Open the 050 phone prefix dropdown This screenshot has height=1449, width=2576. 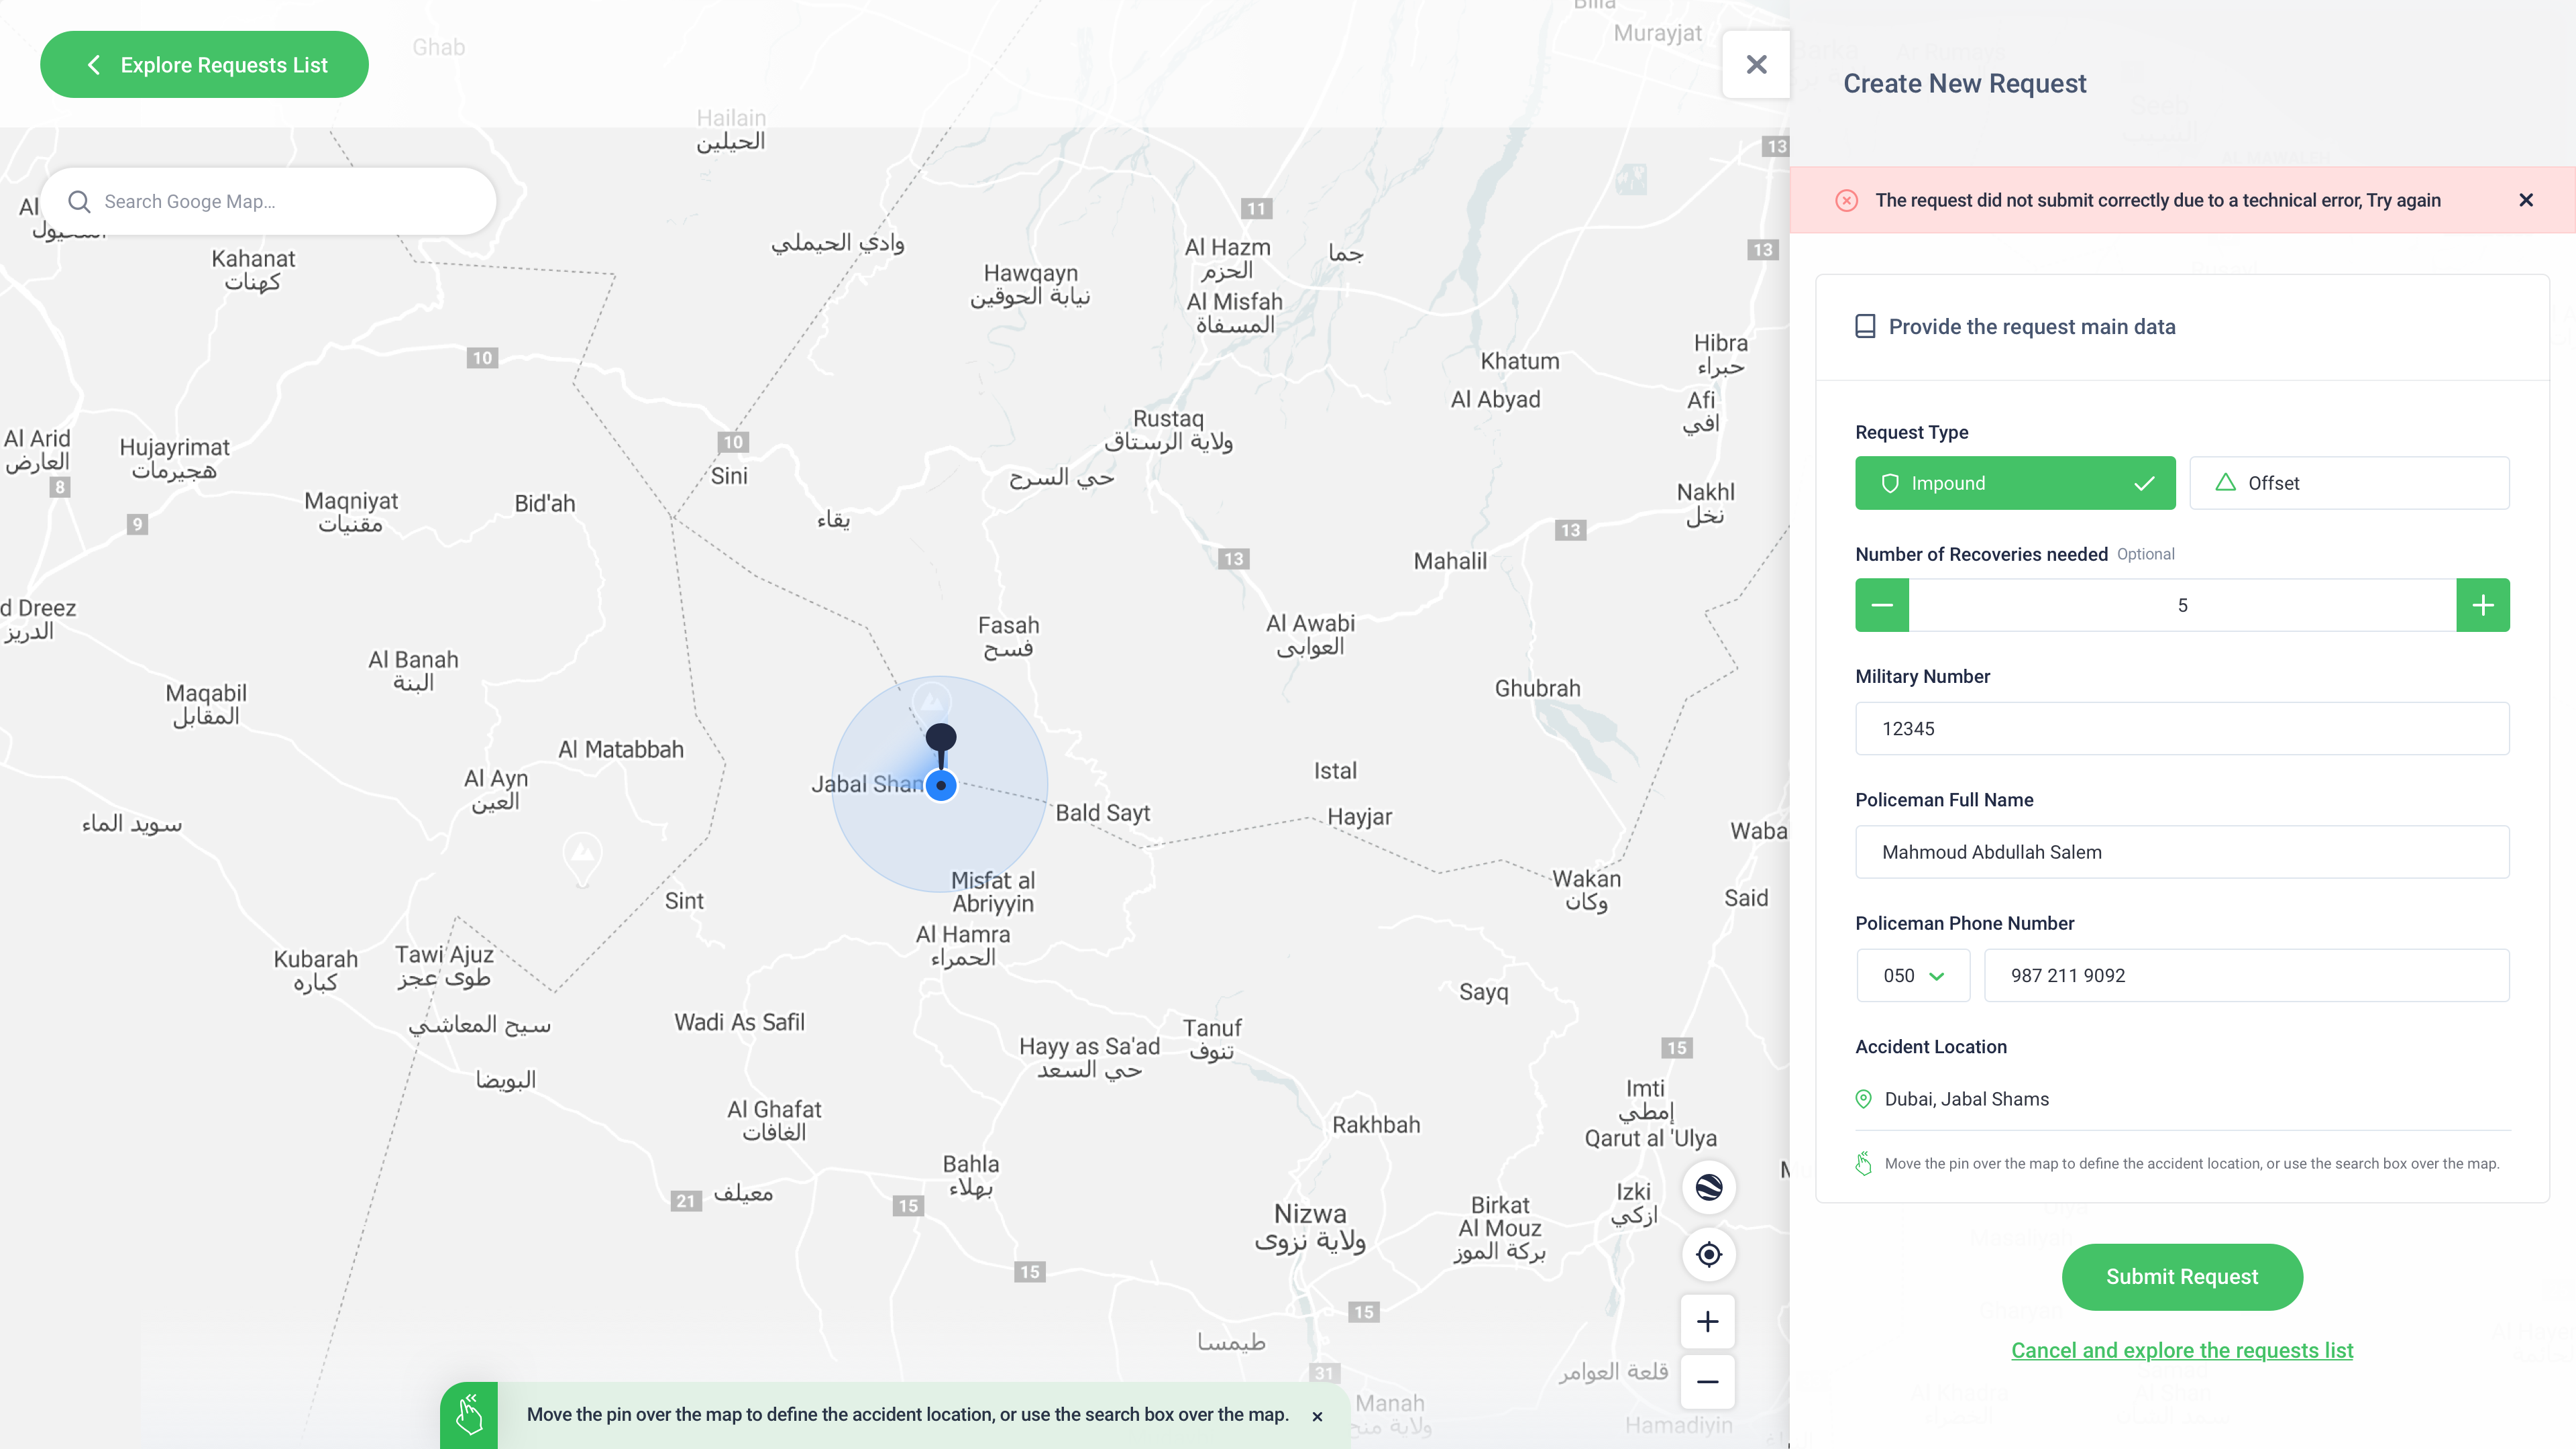[1913, 975]
